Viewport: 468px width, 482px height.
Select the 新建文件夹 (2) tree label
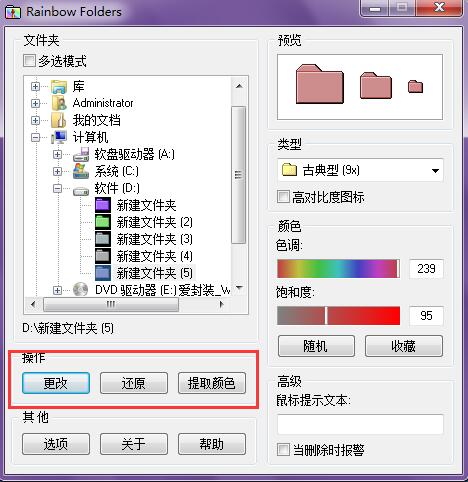[x=154, y=222]
